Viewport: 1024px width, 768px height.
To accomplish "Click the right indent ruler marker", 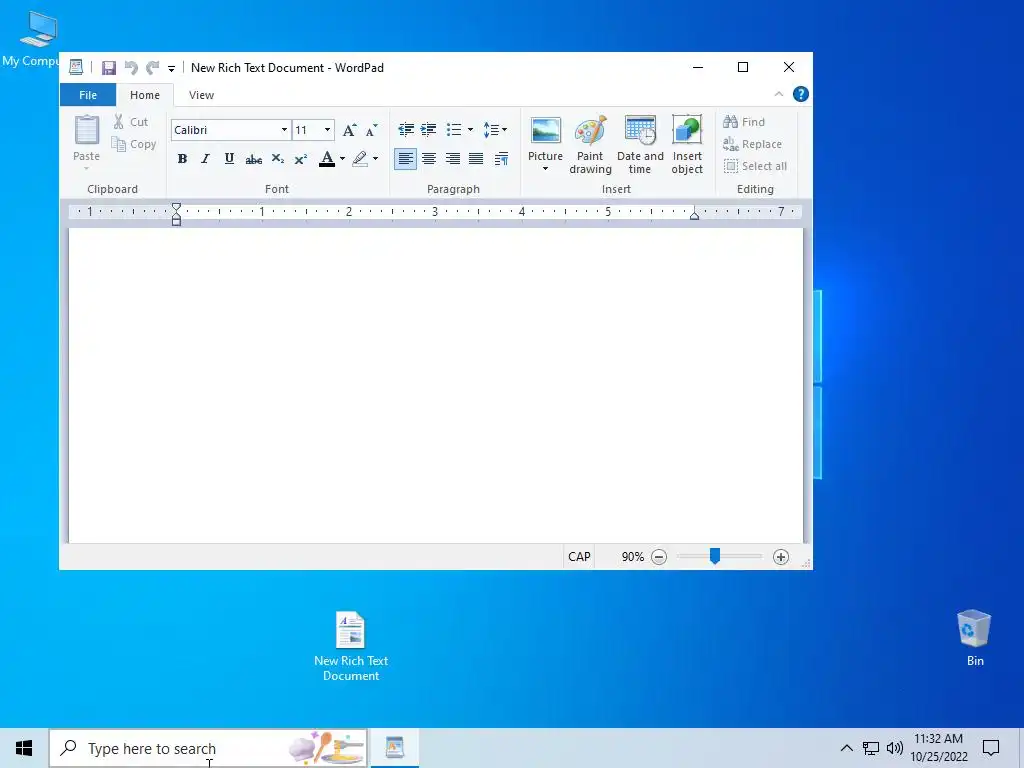I will coord(694,215).
